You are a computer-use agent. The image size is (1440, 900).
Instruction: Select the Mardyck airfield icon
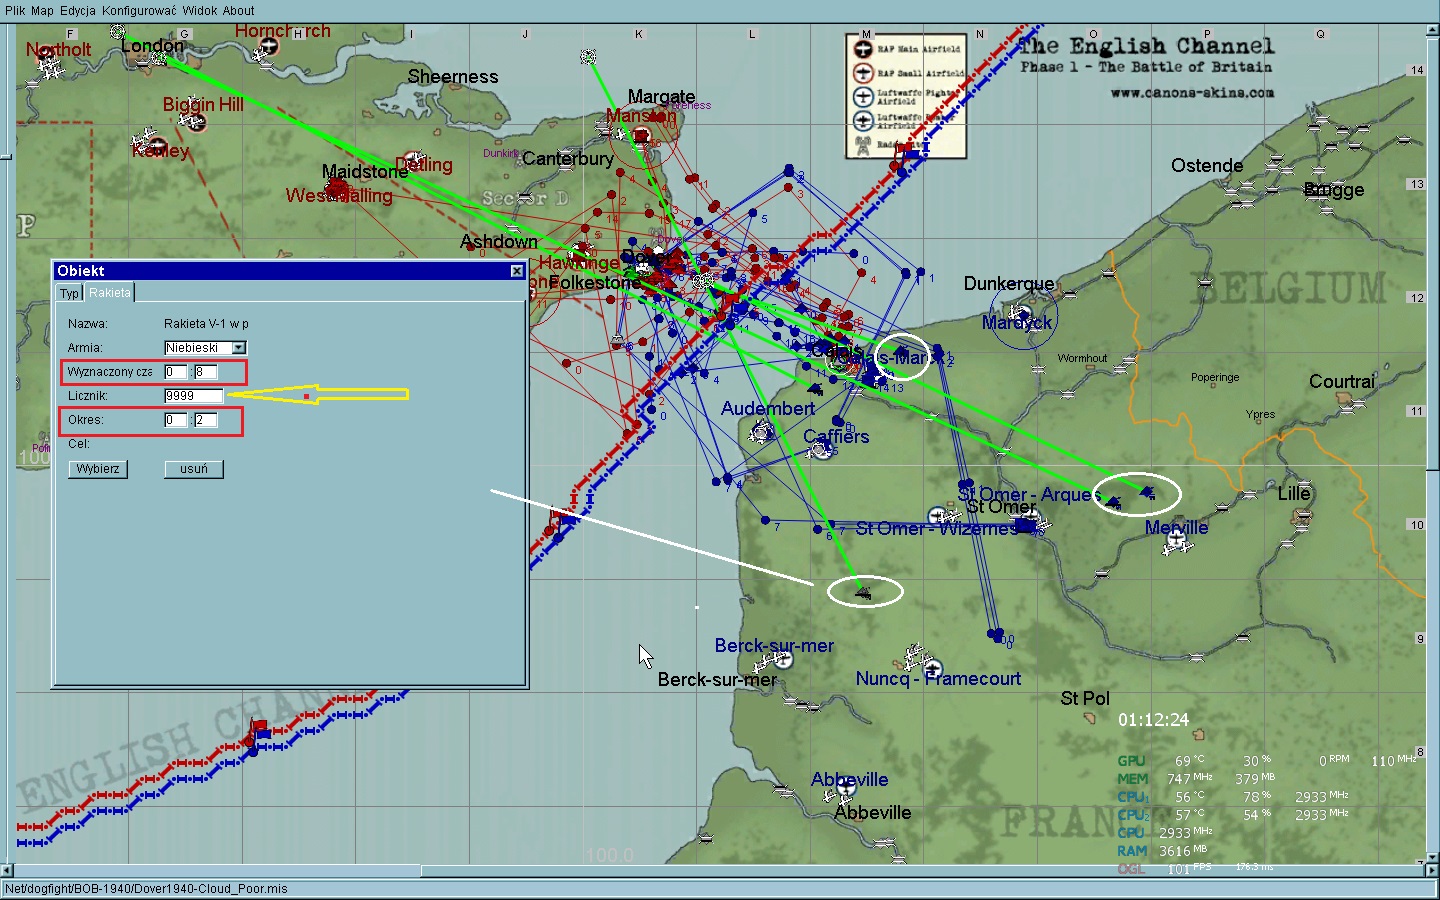click(1021, 314)
